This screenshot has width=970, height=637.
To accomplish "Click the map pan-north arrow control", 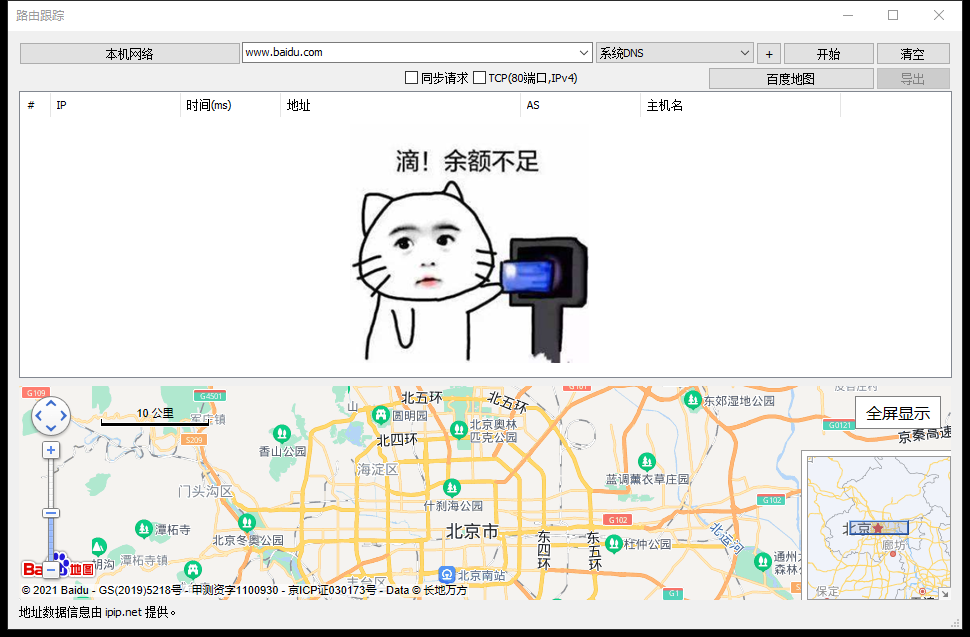I will (x=50, y=404).
